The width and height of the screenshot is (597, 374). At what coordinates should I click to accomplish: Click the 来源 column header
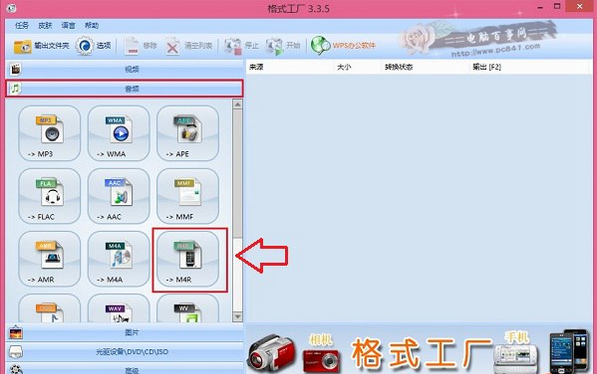pyautogui.click(x=289, y=67)
